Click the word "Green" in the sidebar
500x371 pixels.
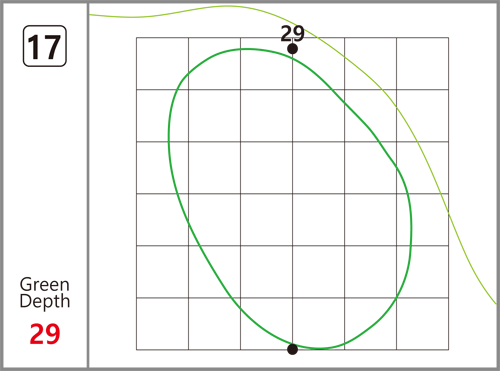click(45, 285)
